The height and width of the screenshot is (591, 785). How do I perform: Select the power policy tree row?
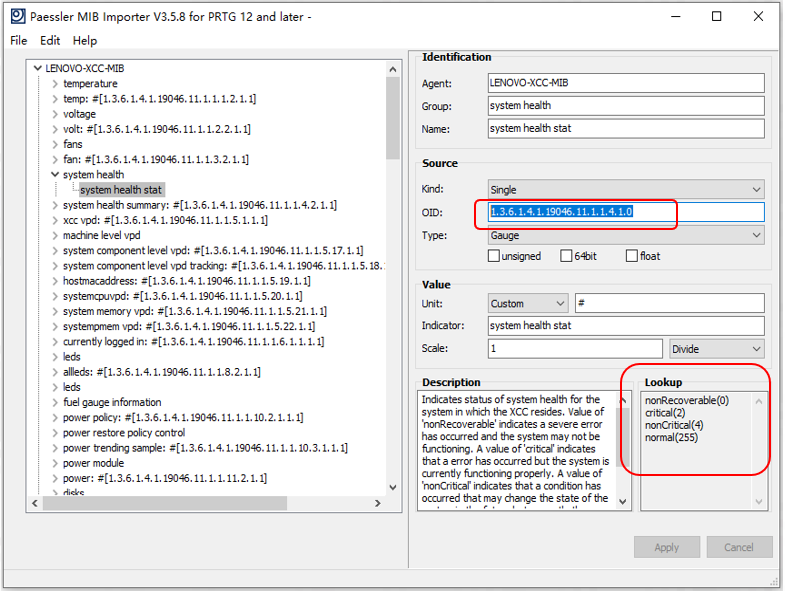pos(183,418)
